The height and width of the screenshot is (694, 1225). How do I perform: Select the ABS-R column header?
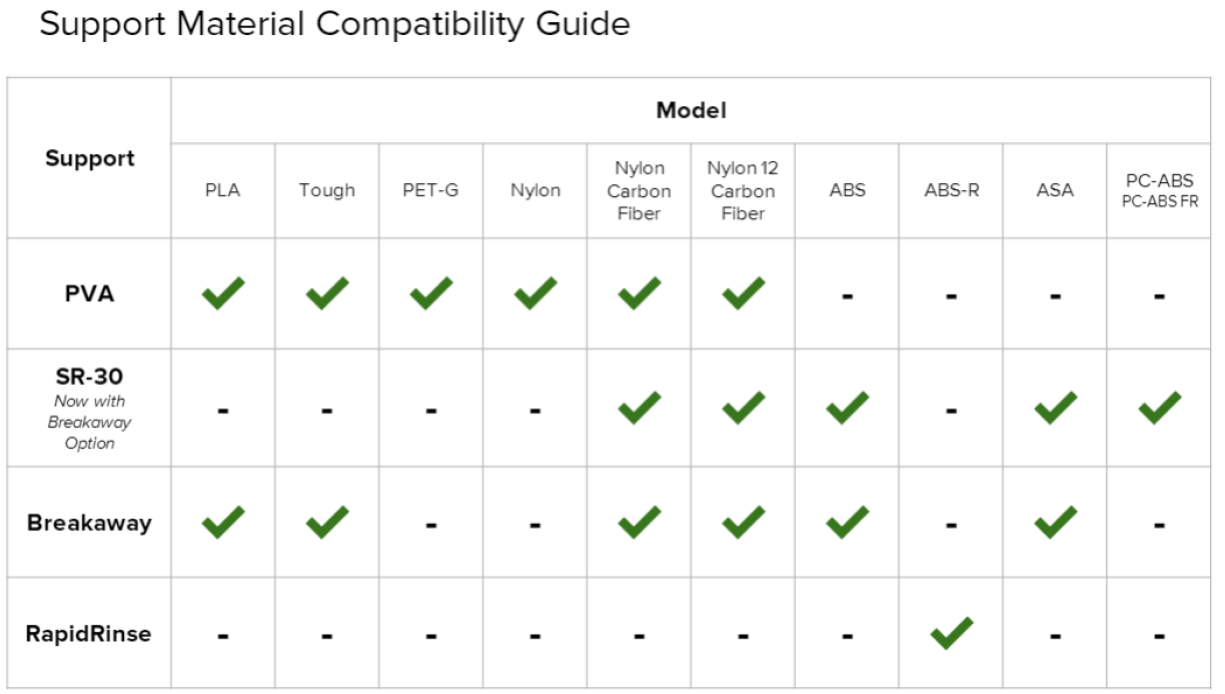951,190
